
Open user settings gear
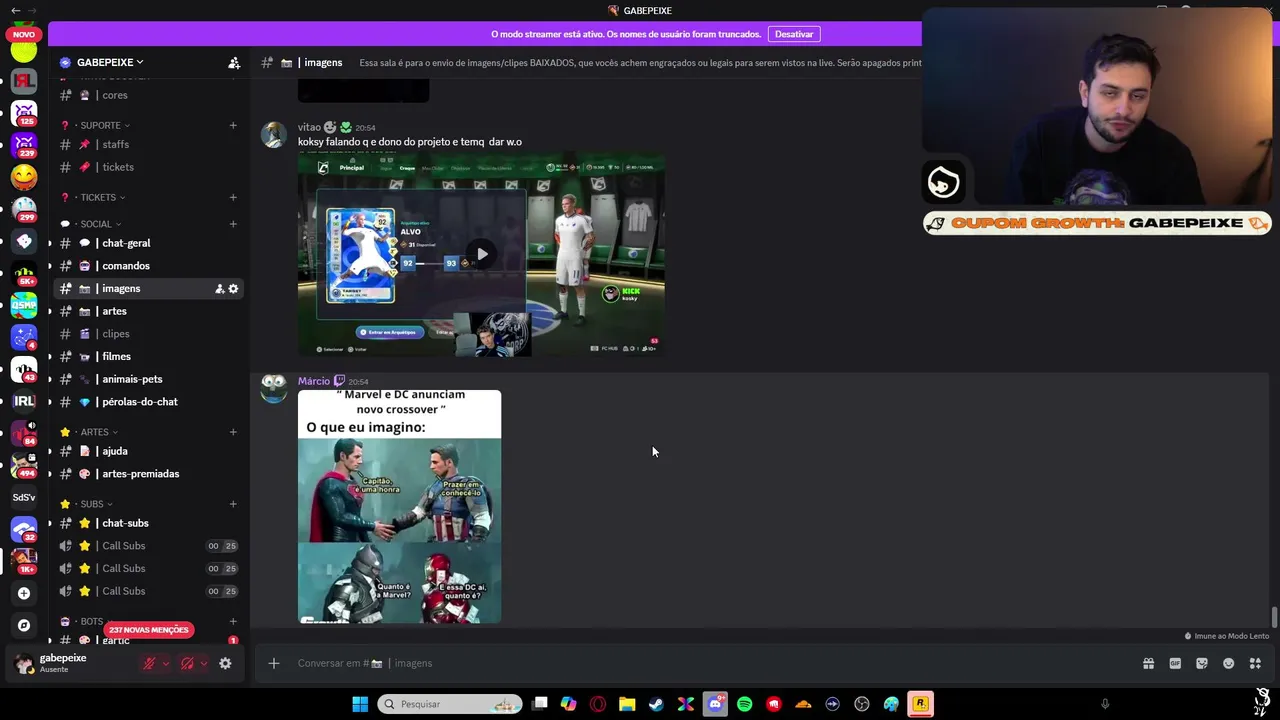click(225, 663)
